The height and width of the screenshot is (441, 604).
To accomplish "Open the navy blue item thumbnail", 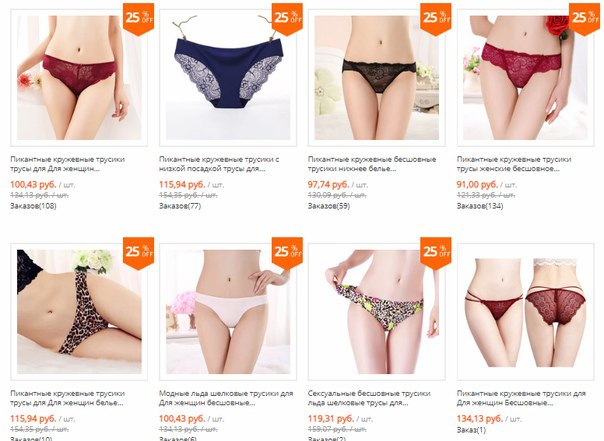I will click(228, 78).
